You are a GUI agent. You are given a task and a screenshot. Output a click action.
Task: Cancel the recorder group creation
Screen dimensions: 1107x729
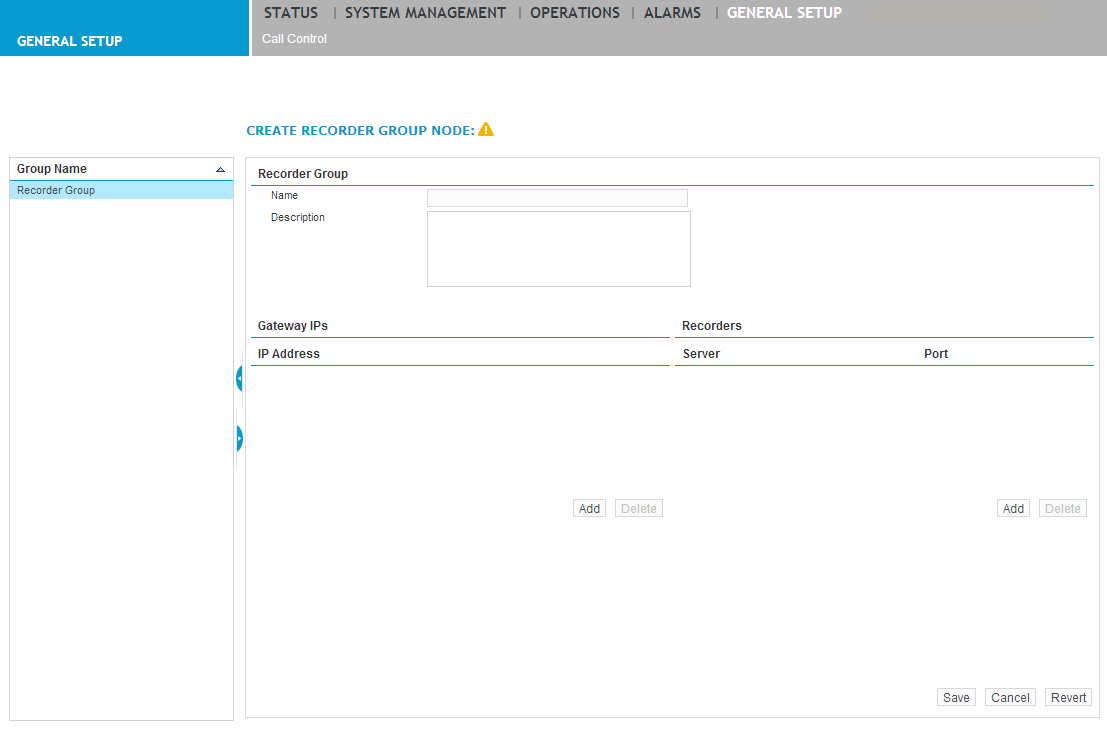1009,697
